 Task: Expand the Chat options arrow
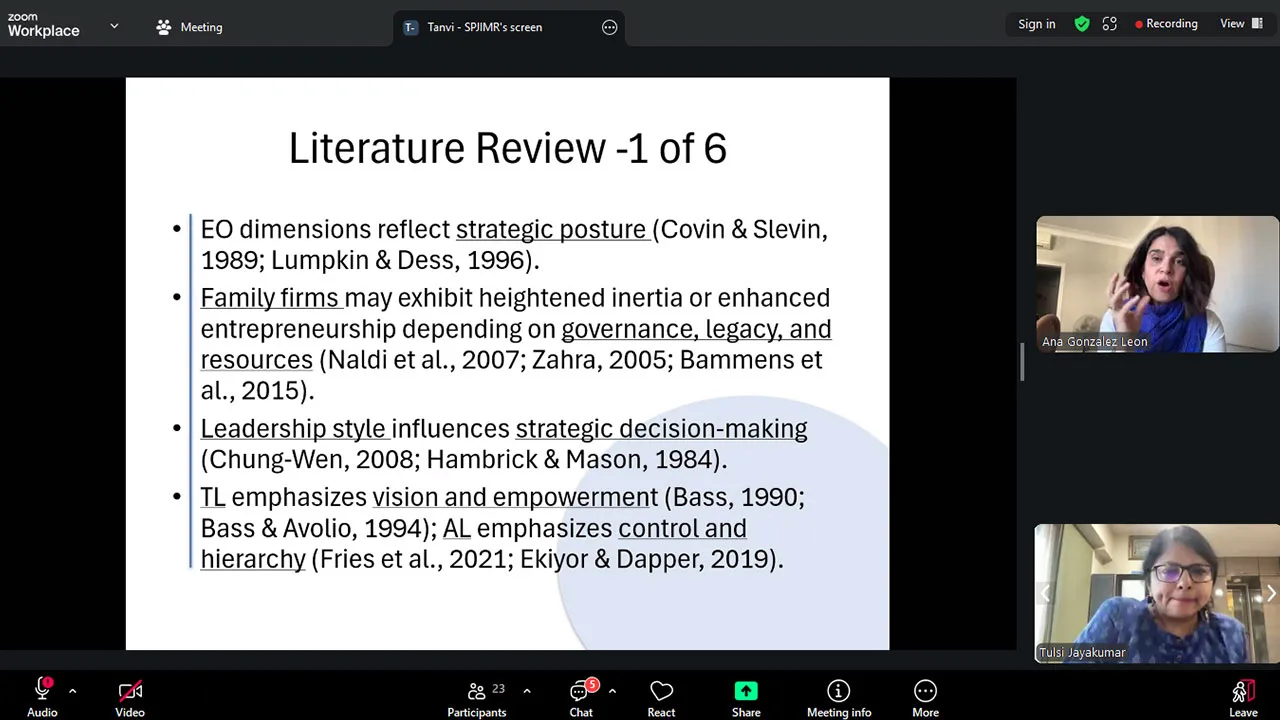click(x=612, y=691)
